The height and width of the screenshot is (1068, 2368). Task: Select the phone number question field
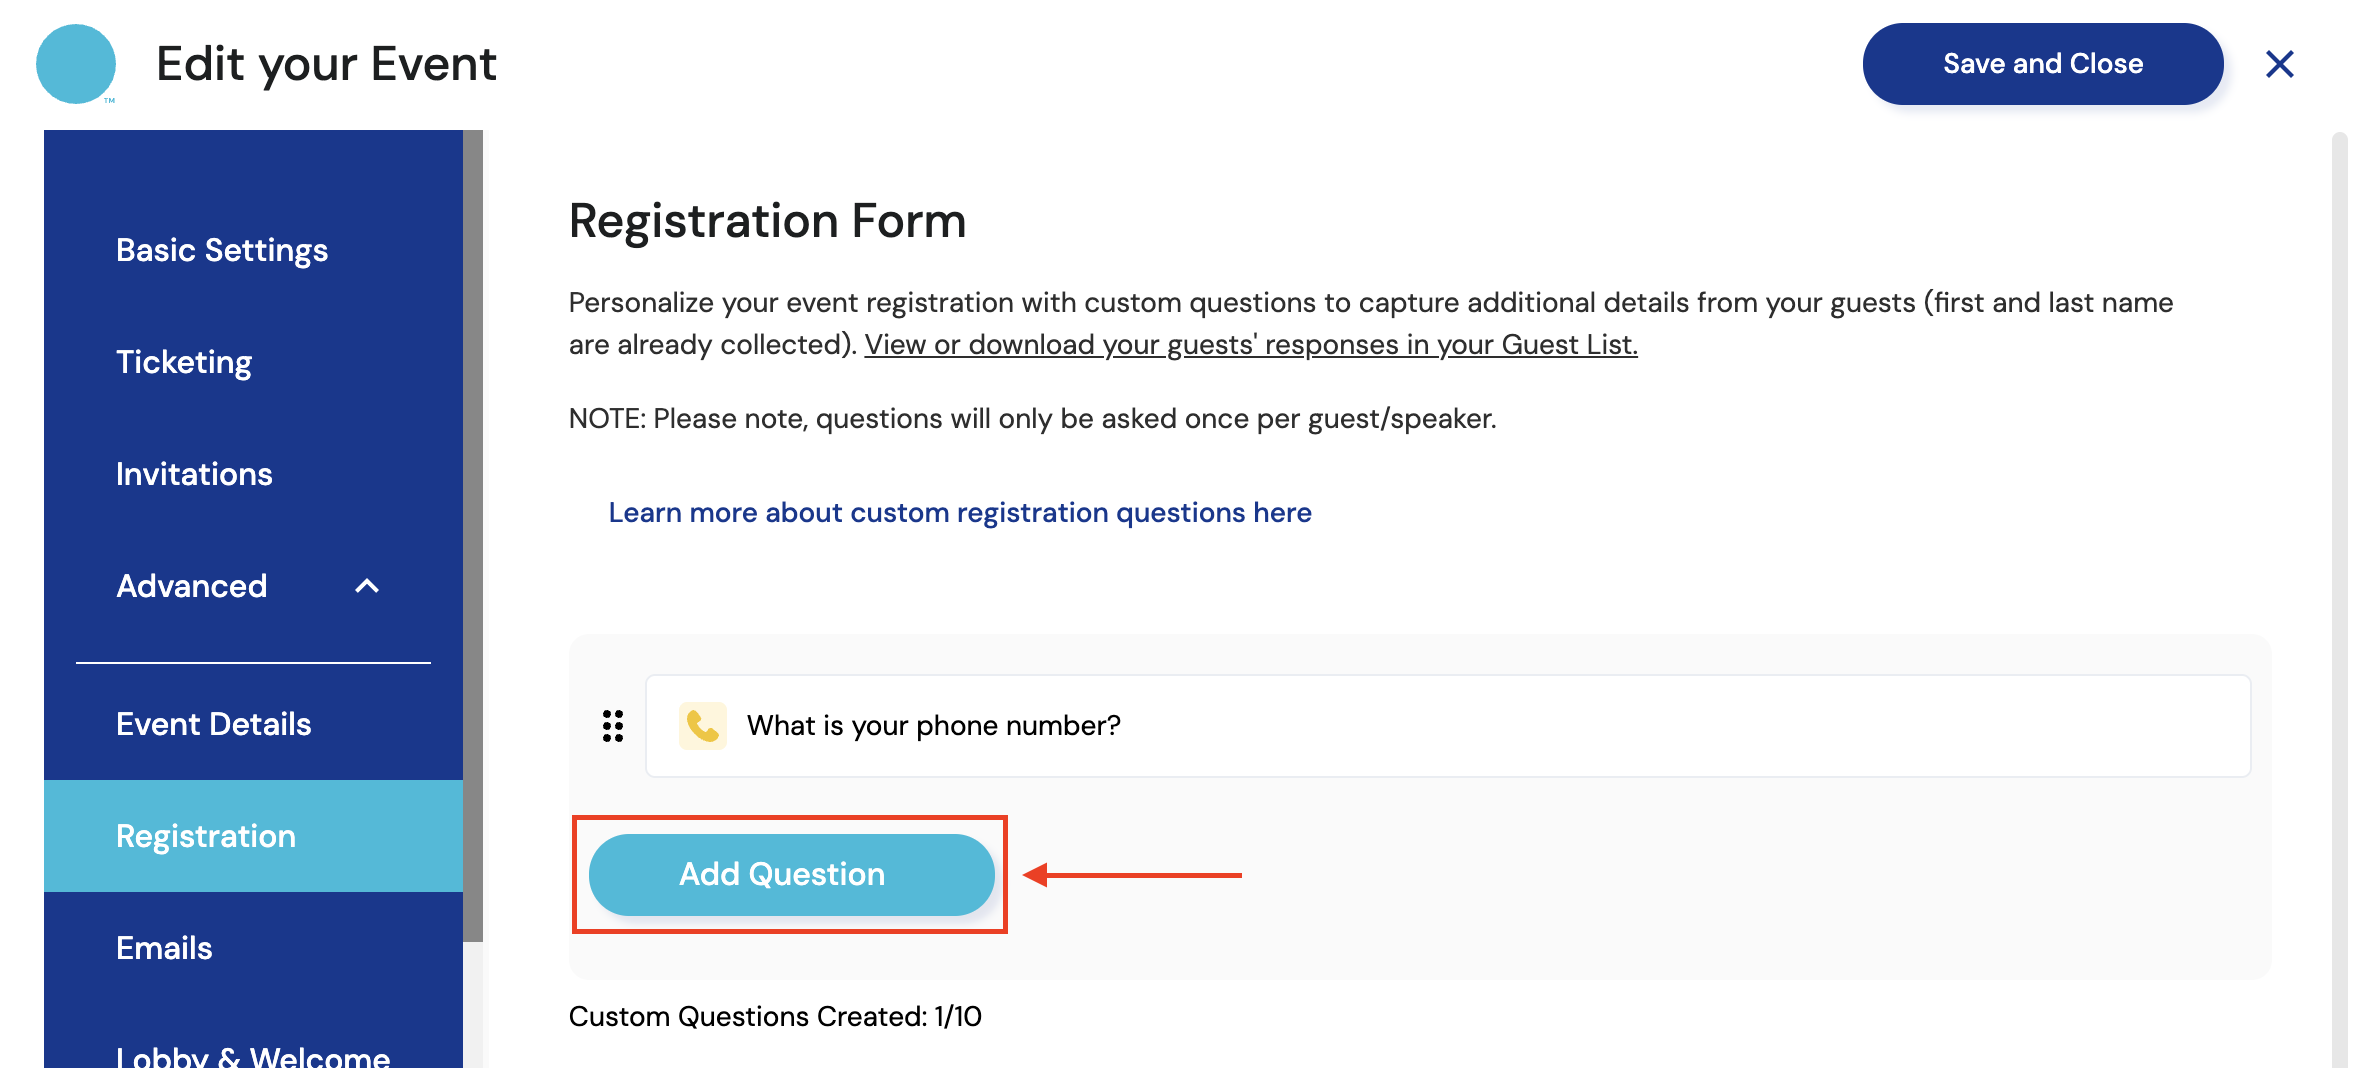1448,726
